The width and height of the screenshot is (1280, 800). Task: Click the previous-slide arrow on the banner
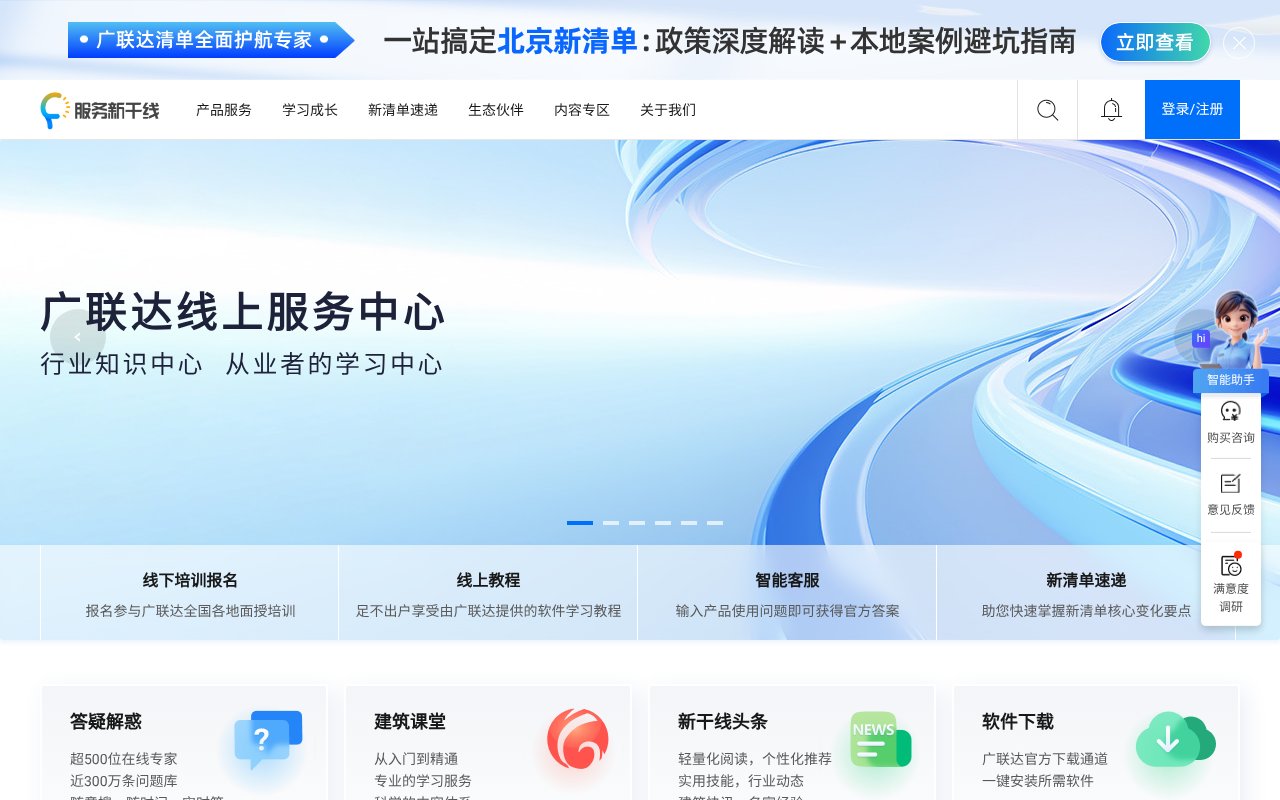tap(78, 337)
